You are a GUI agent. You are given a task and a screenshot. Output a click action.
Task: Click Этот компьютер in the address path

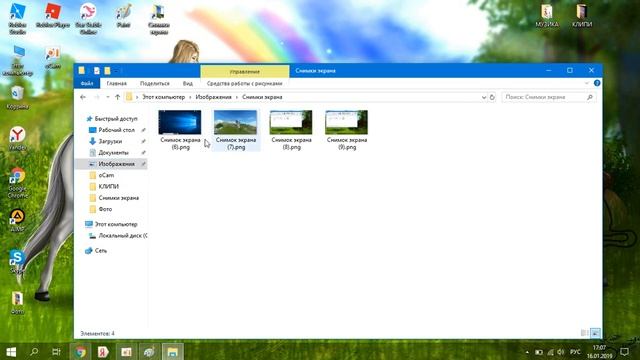click(163, 97)
